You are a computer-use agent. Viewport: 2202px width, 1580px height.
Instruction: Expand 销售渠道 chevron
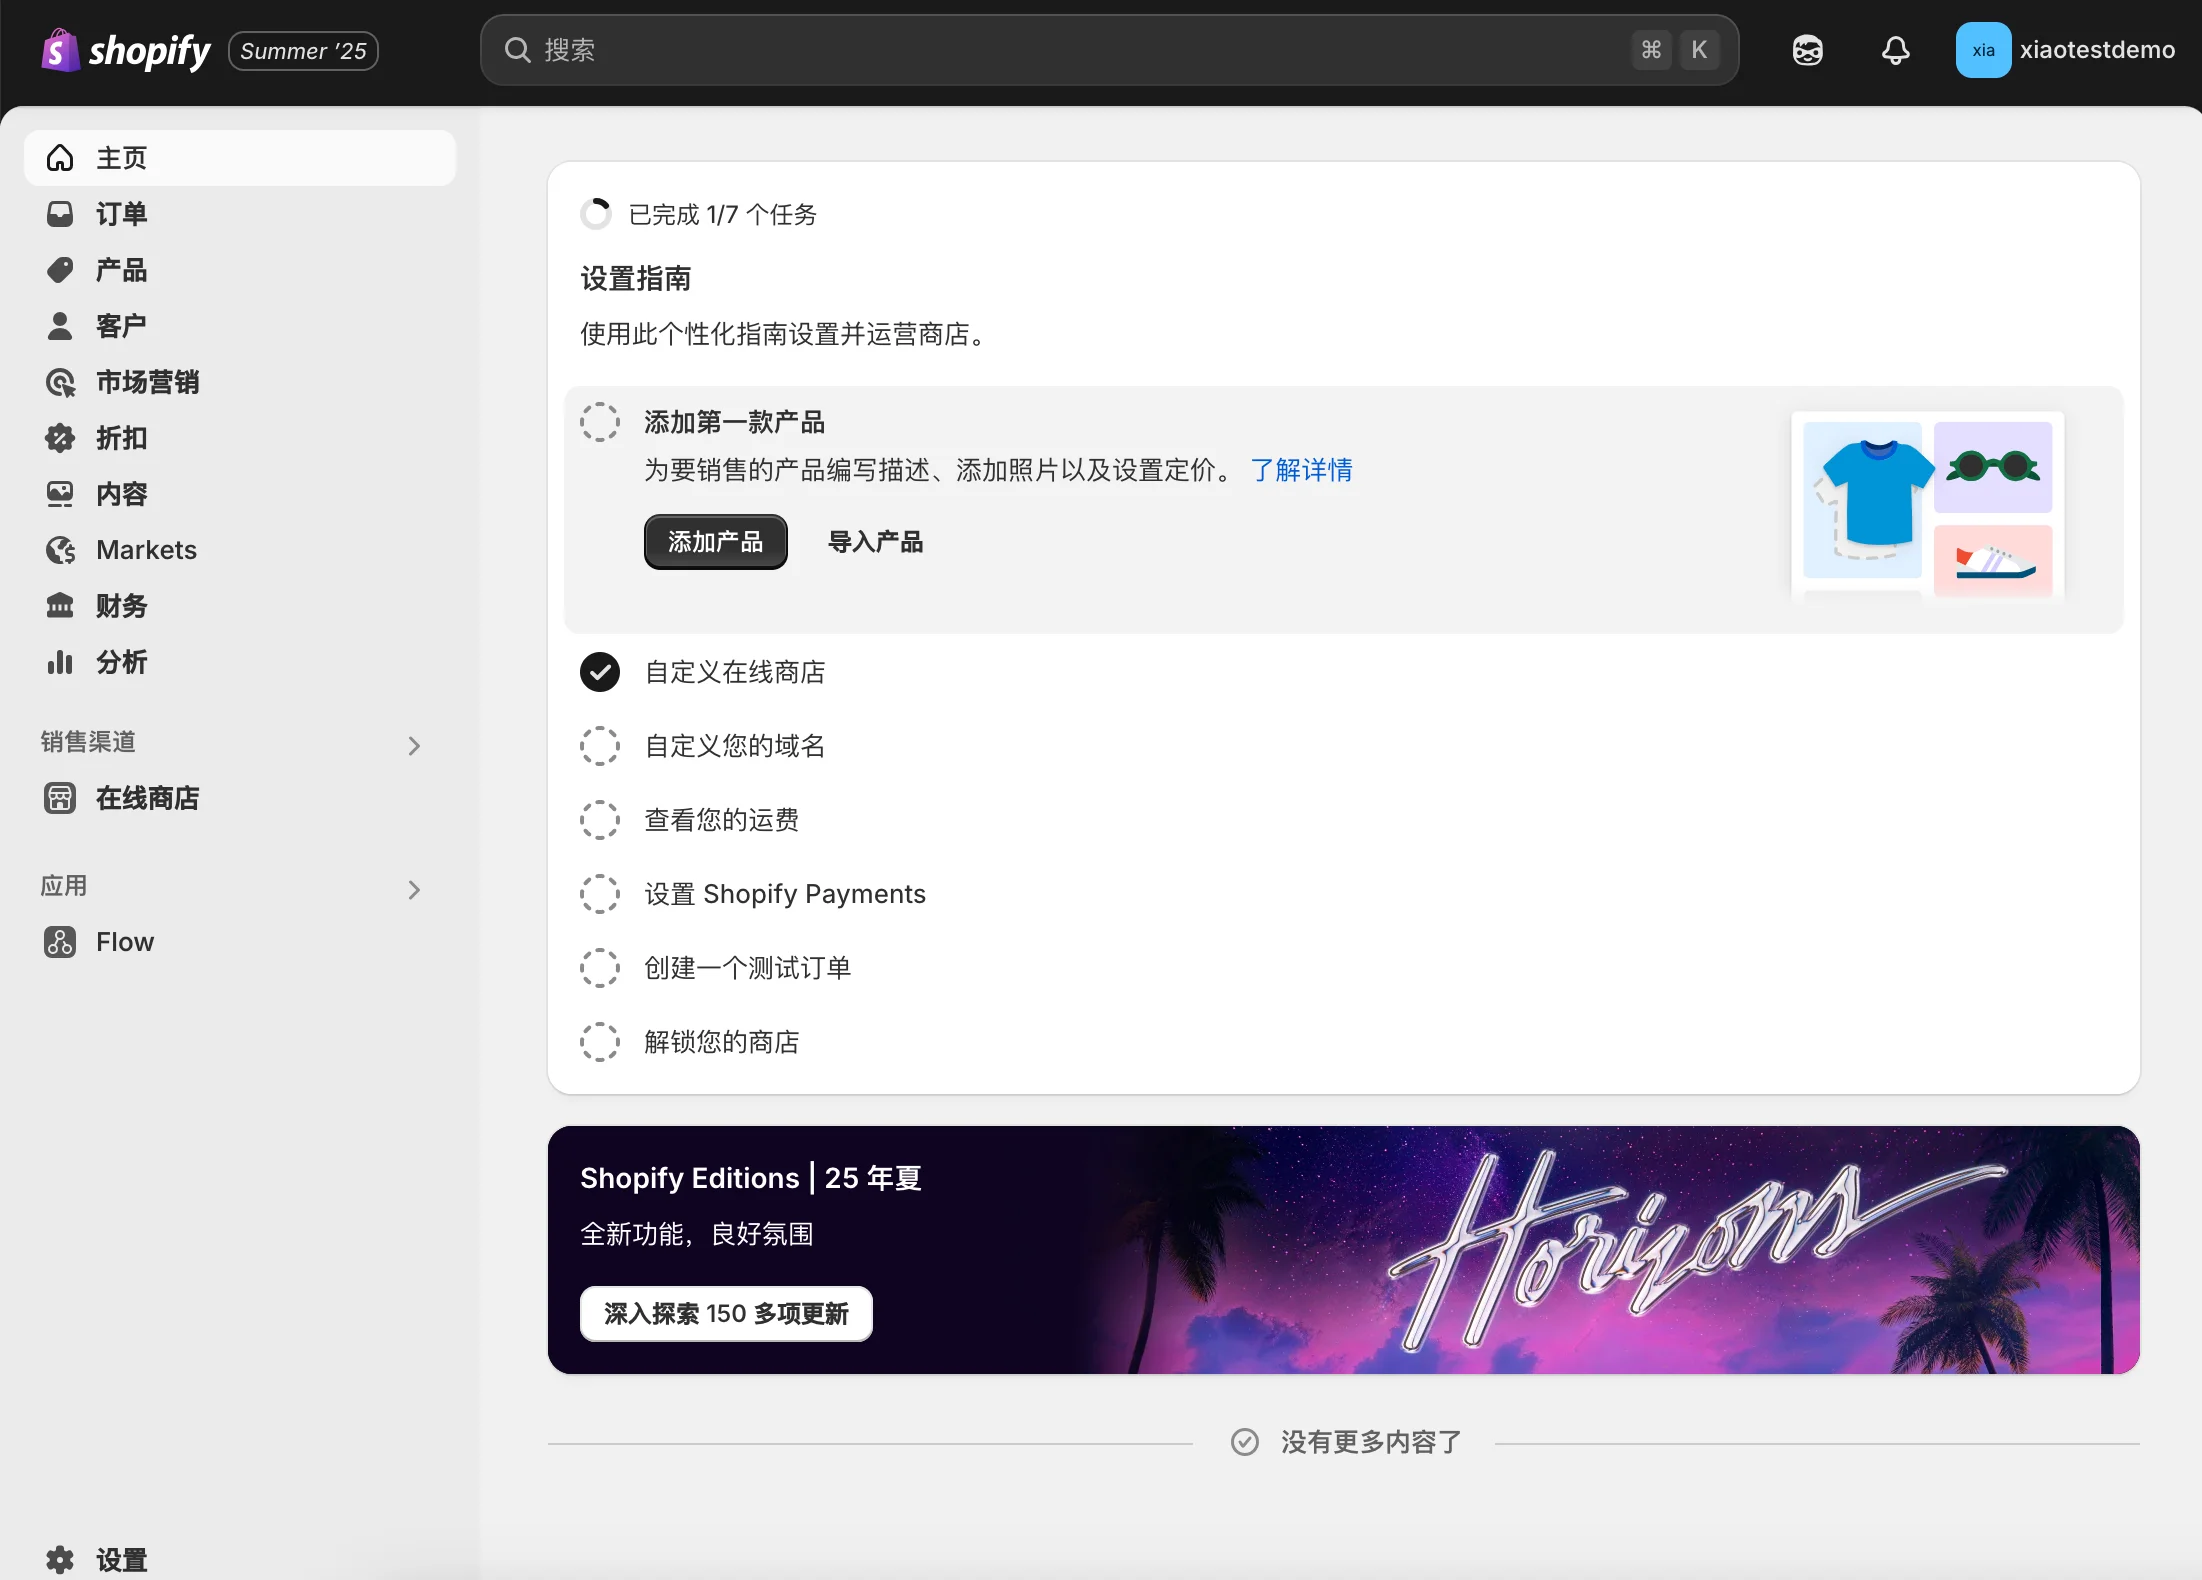pos(414,746)
